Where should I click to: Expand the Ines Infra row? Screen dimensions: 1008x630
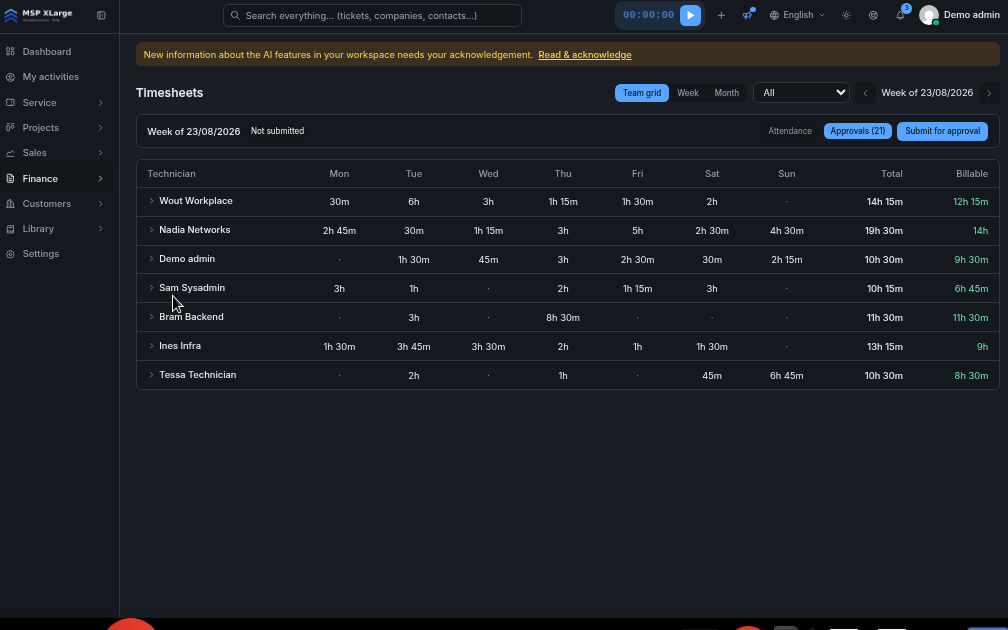(151, 346)
